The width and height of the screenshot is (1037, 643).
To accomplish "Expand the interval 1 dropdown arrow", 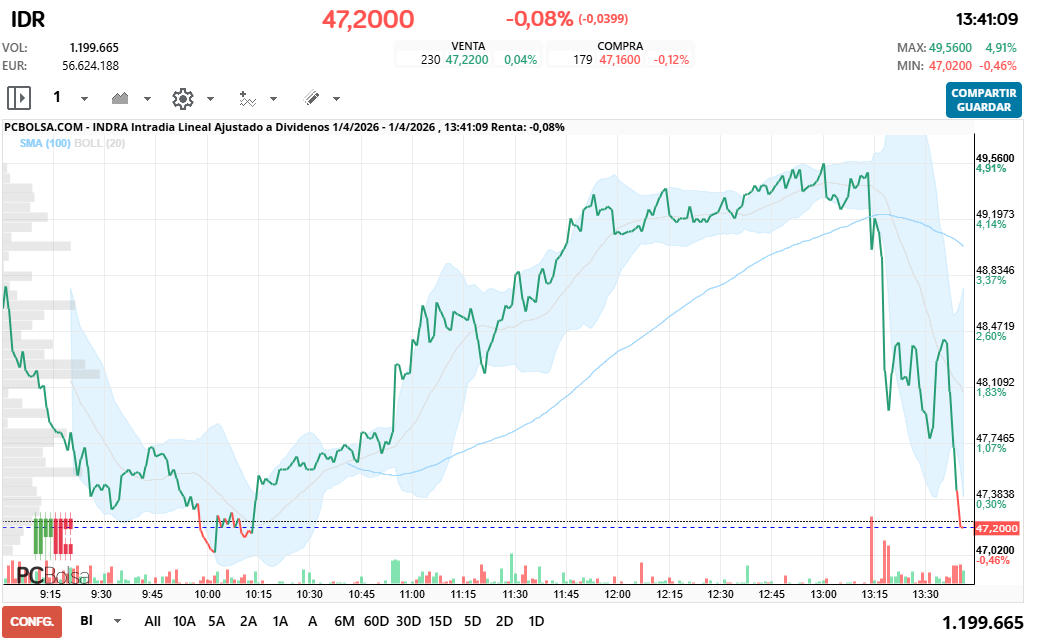I will pos(85,99).
